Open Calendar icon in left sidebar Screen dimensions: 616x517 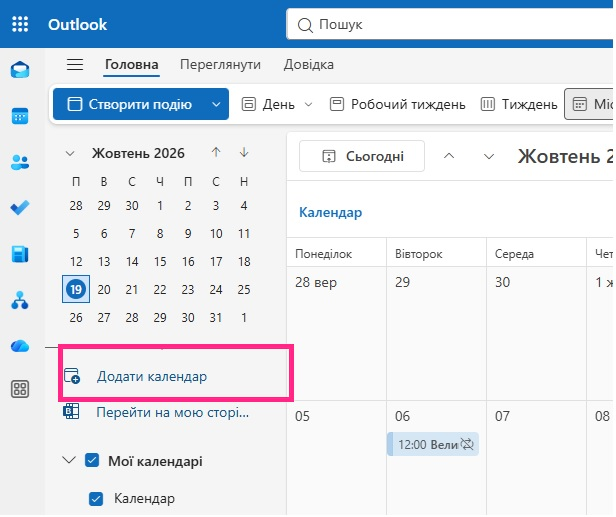coord(20,116)
